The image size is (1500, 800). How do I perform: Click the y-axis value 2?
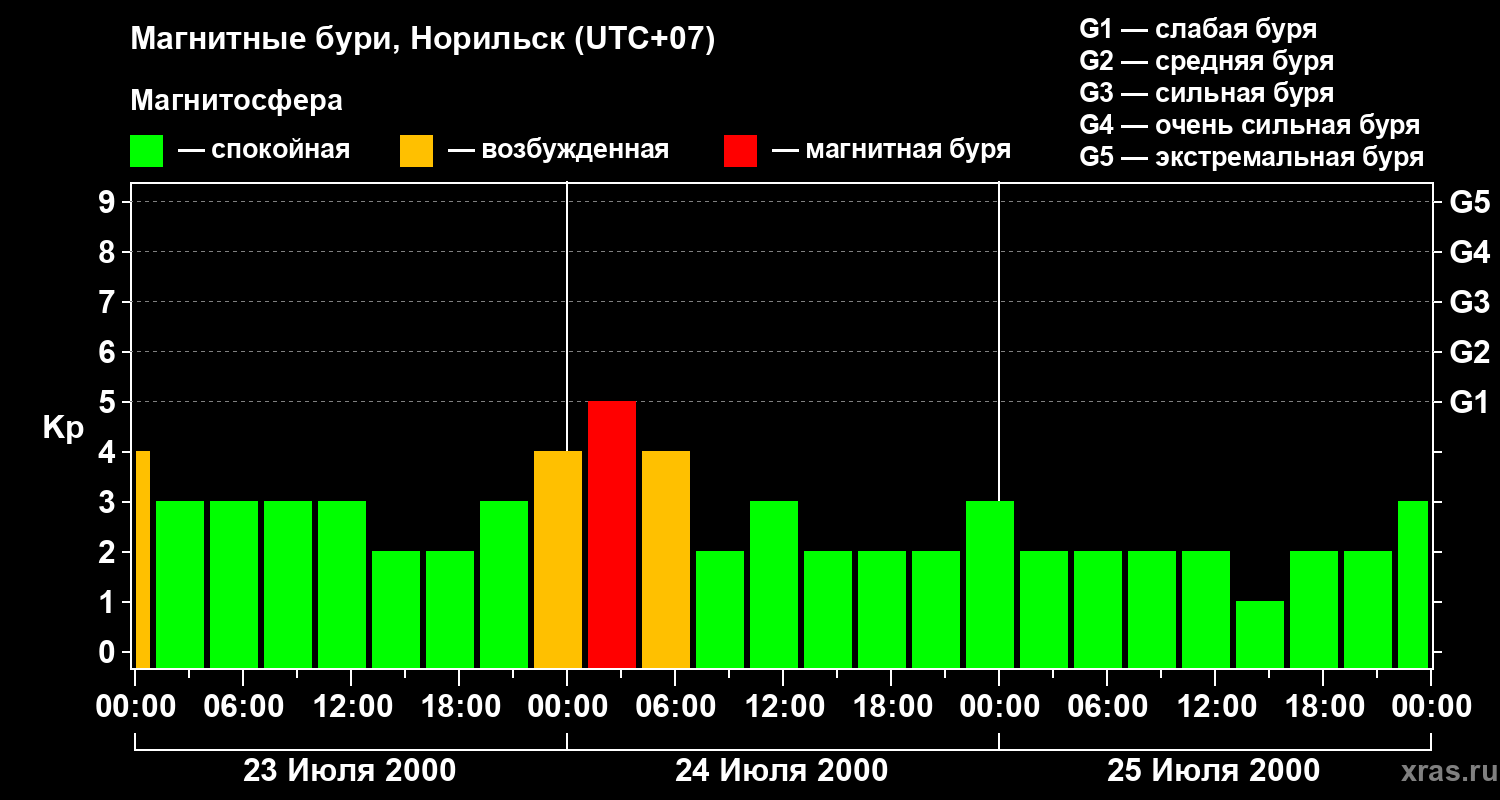click(109, 552)
